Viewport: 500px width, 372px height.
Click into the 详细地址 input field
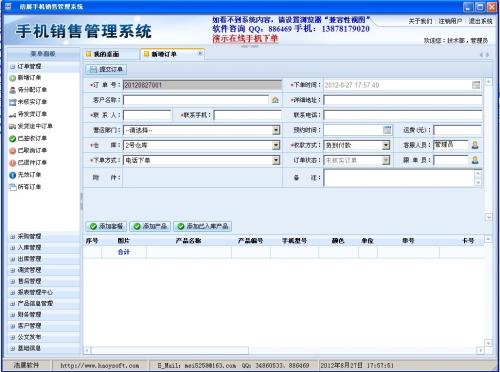point(403,100)
